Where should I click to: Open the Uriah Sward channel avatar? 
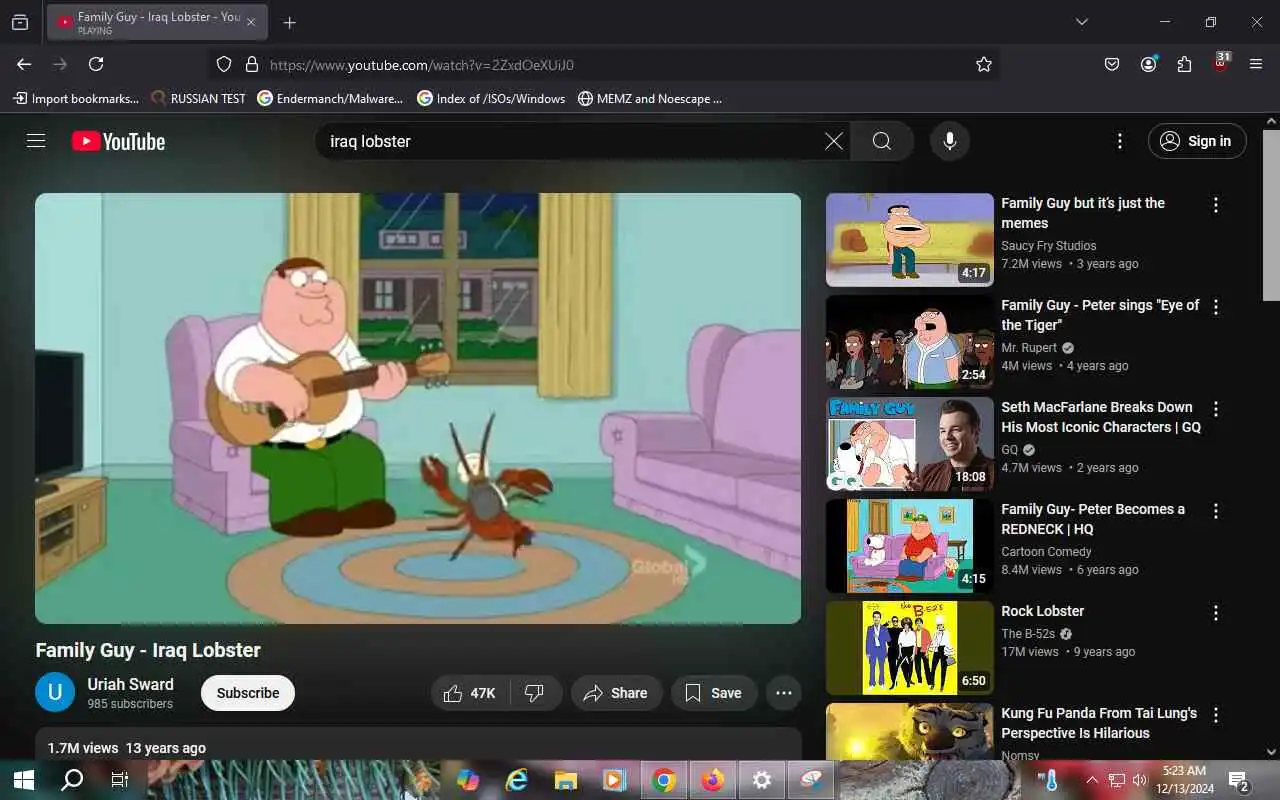click(x=55, y=692)
